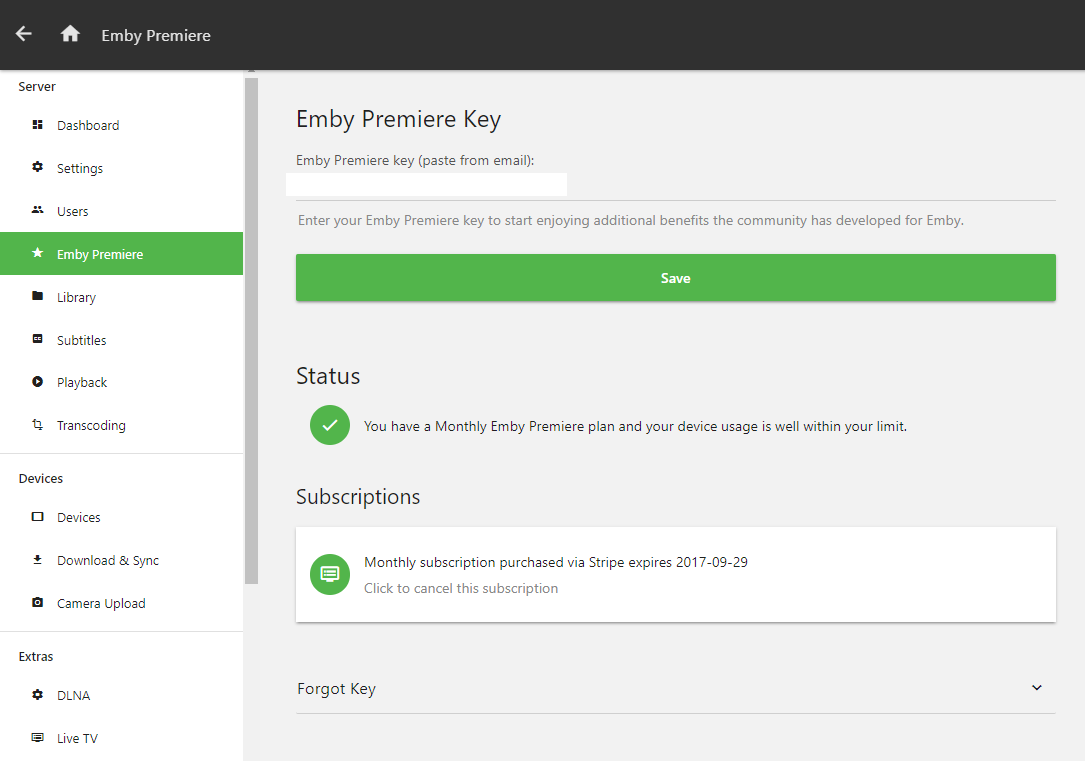Click the Users people icon
The width and height of the screenshot is (1085, 761).
(37, 210)
